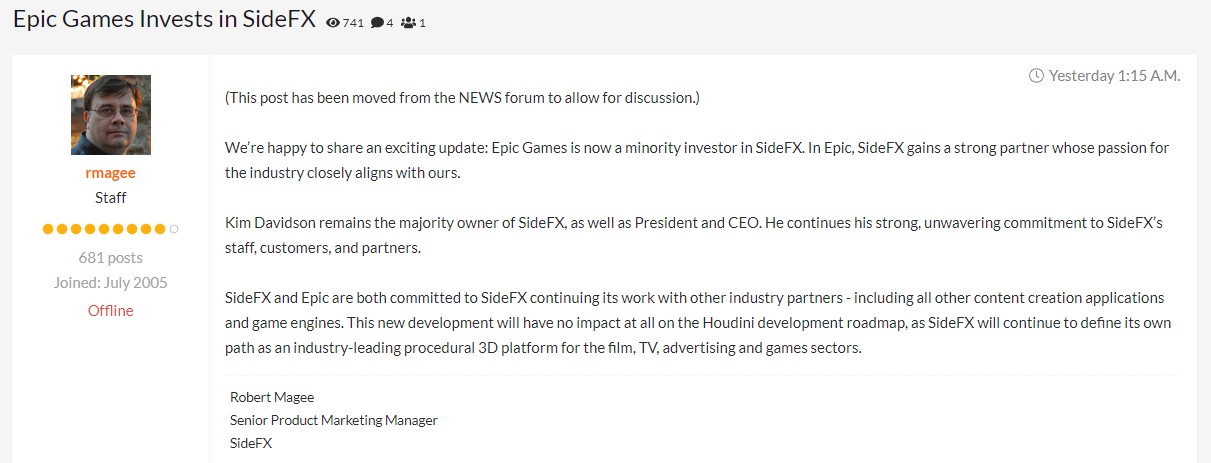Open the Yesterday 1:15 A.M. post timestamp

click(x=1114, y=75)
